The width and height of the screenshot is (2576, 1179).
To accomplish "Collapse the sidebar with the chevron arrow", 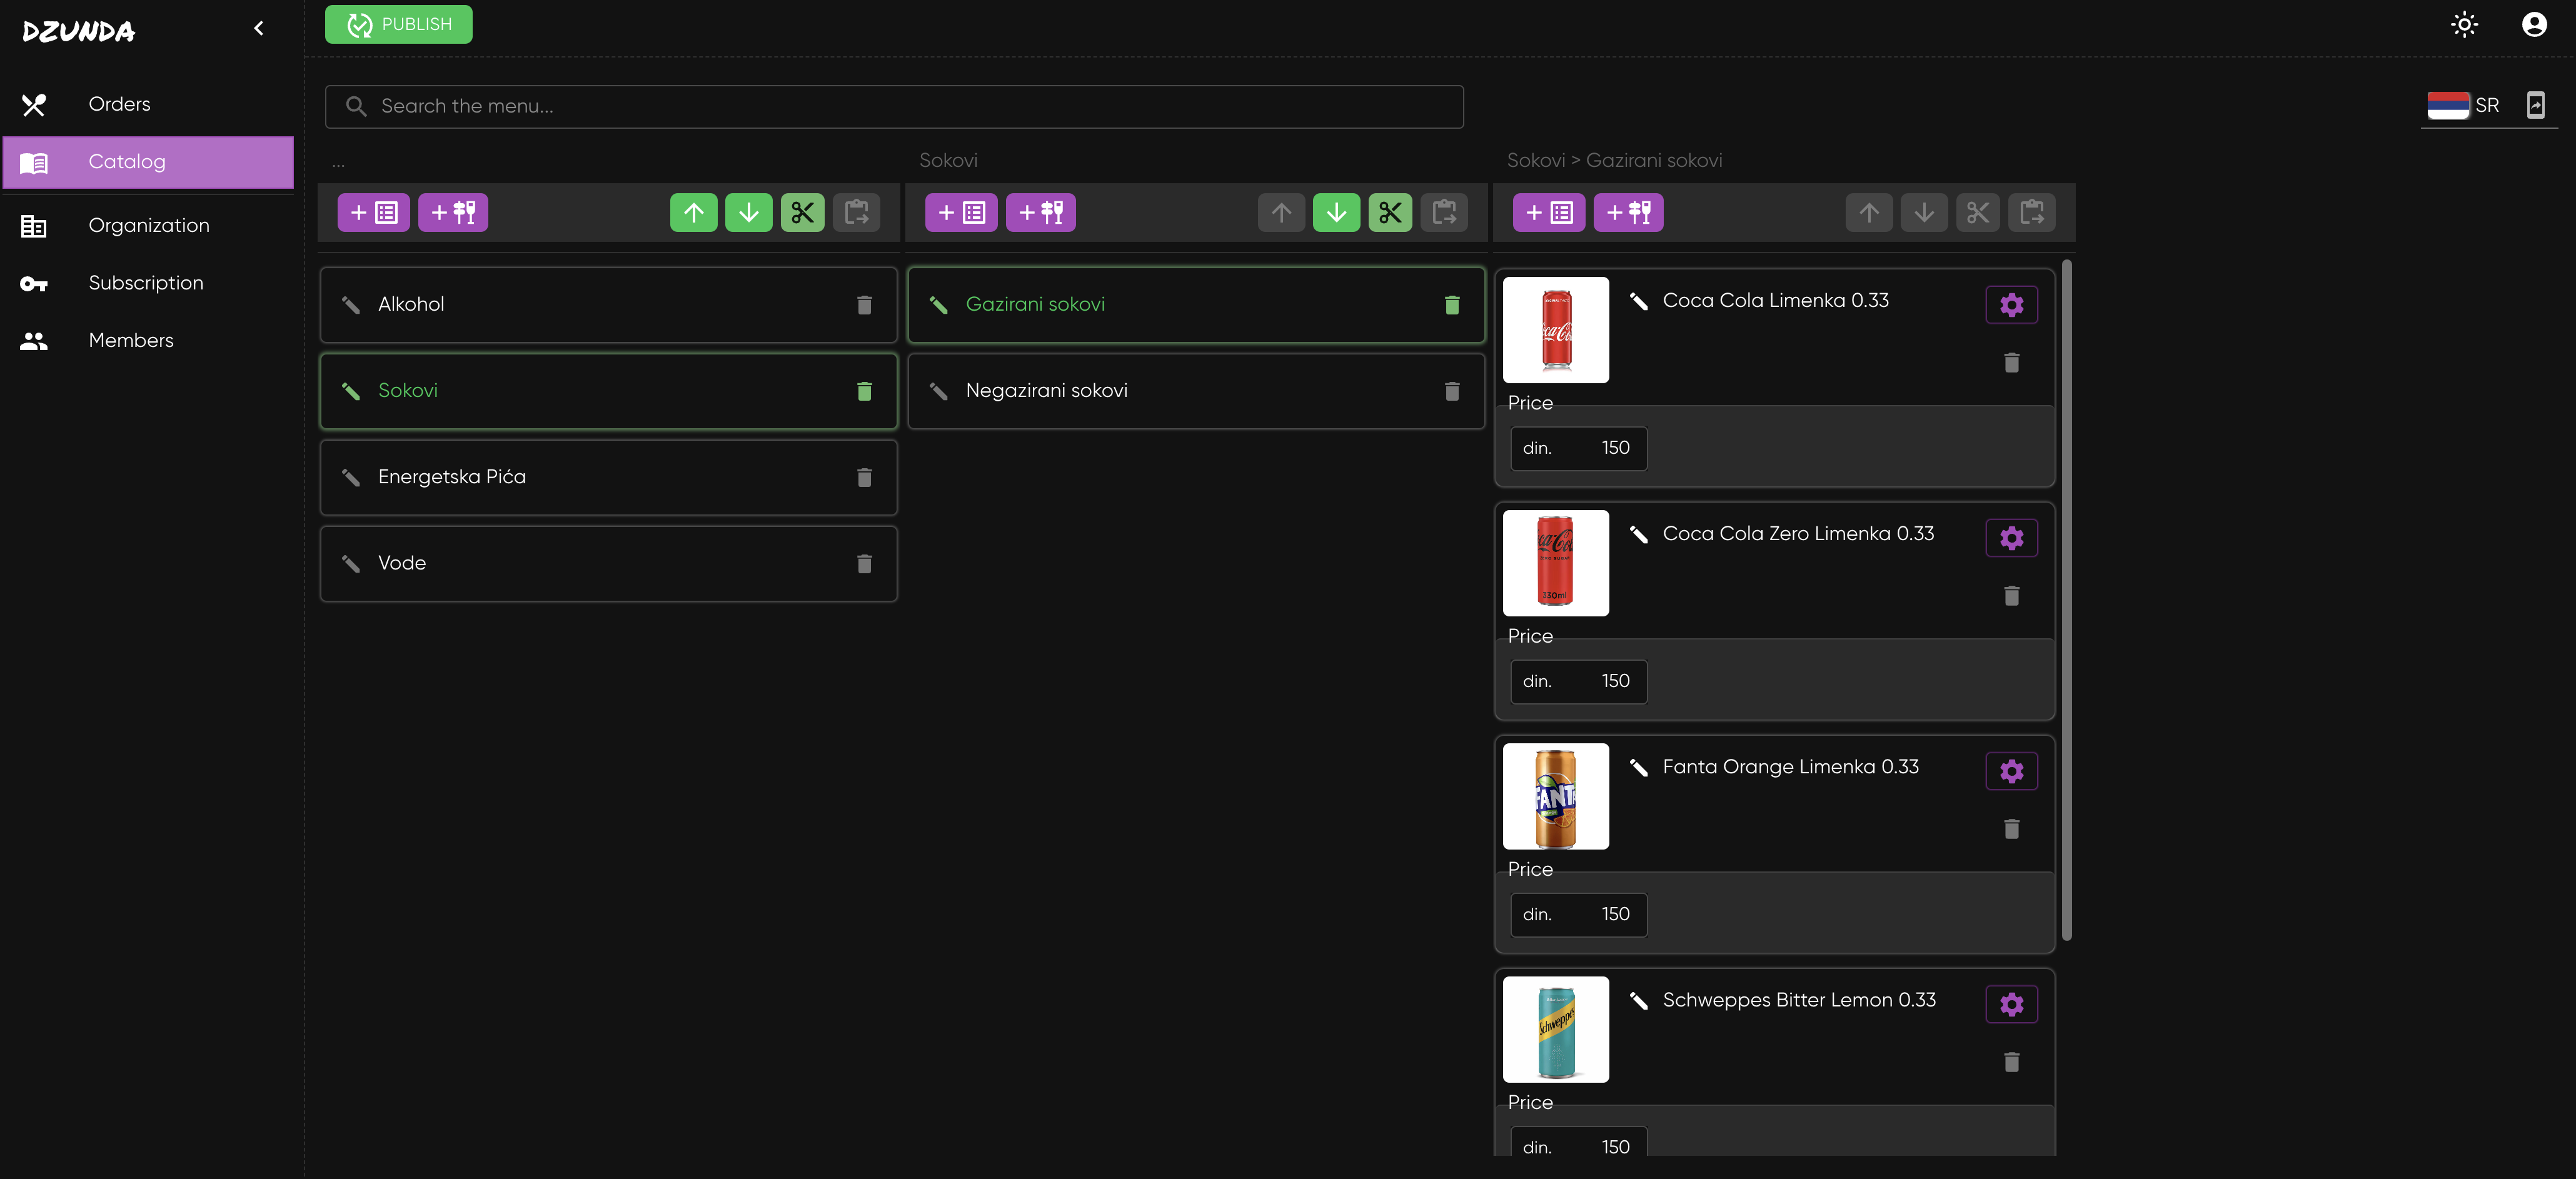I will tap(259, 28).
